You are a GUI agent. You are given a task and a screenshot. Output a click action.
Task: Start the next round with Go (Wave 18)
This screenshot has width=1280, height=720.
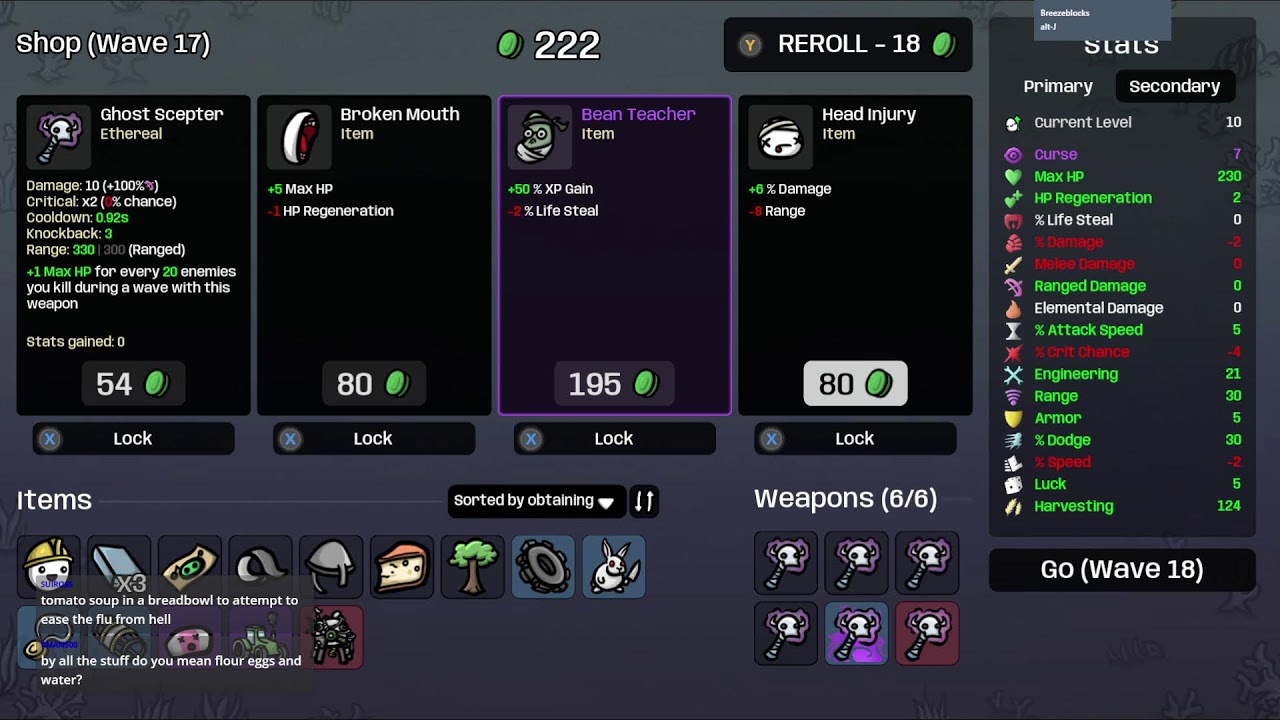pyautogui.click(x=1122, y=569)
